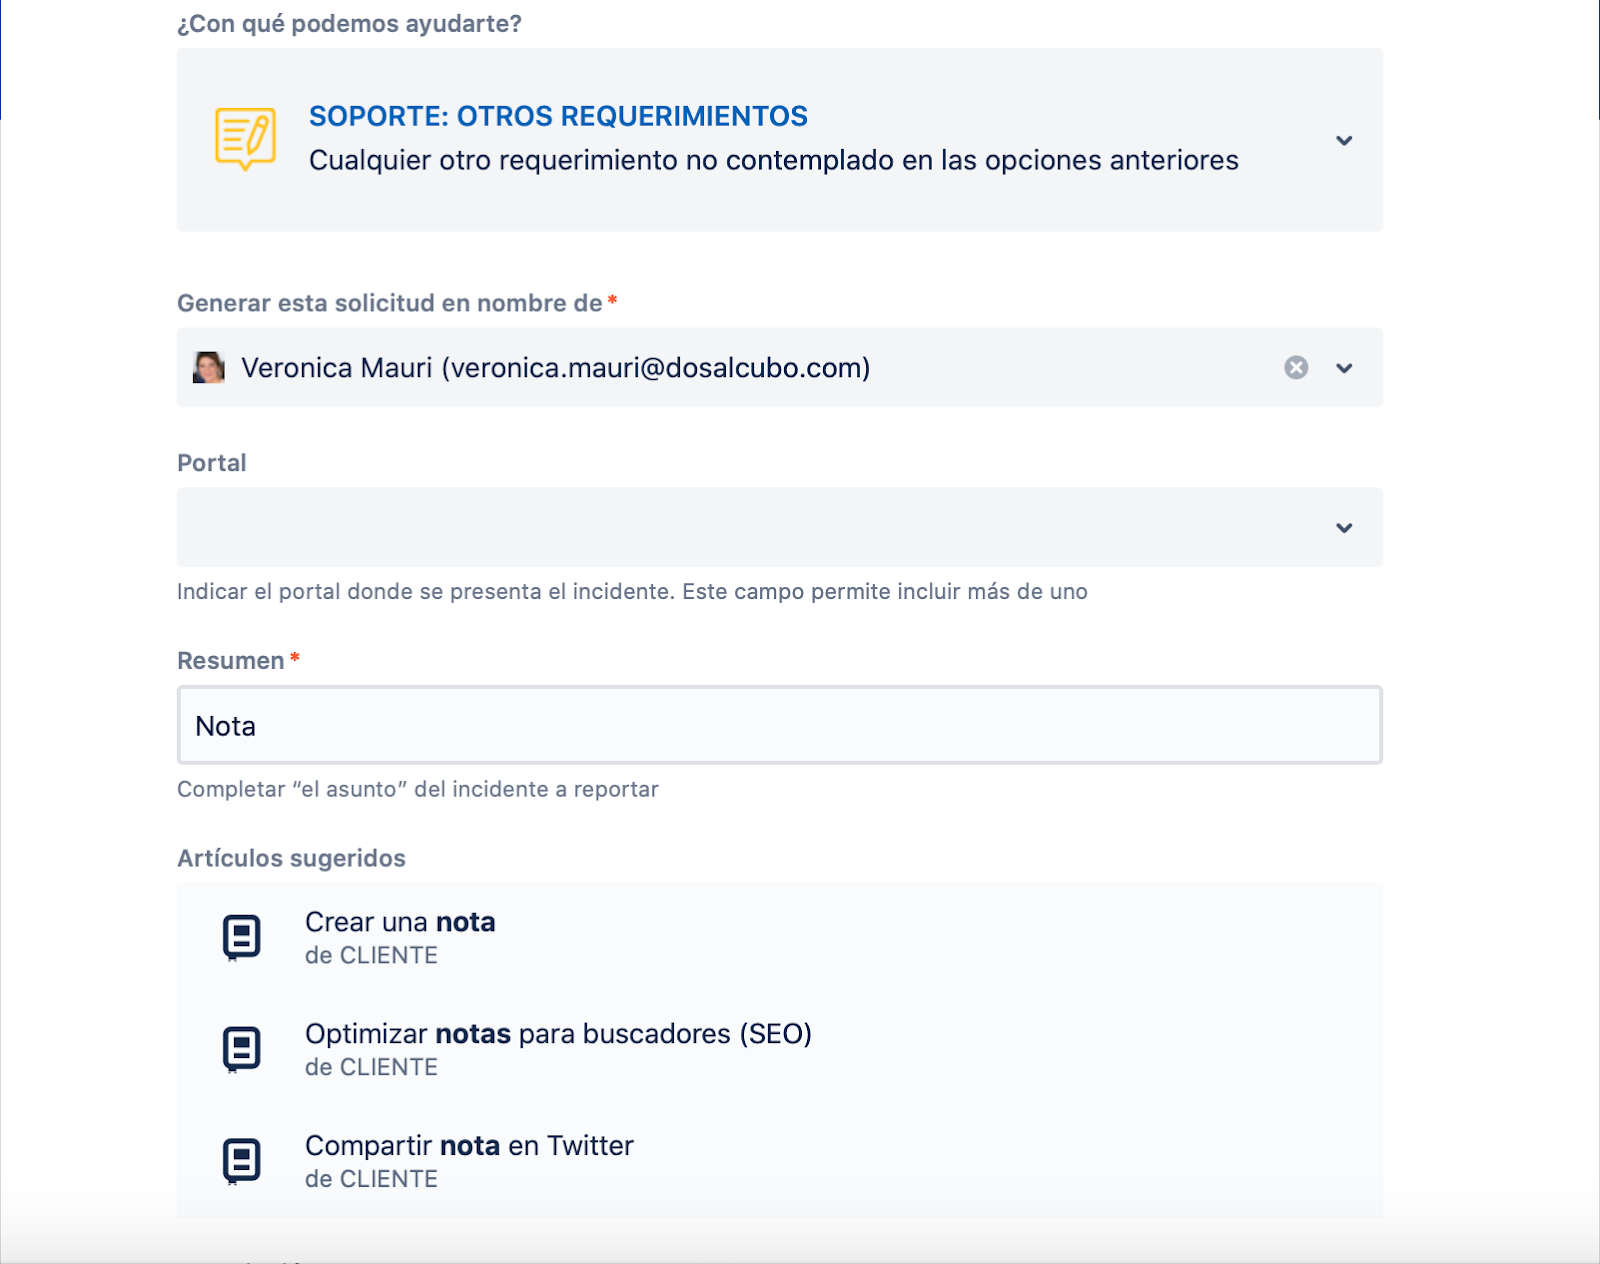1600x1264 pixels.
Task: Click the article icon beside Crear una nota
Action: click(241, 938)
